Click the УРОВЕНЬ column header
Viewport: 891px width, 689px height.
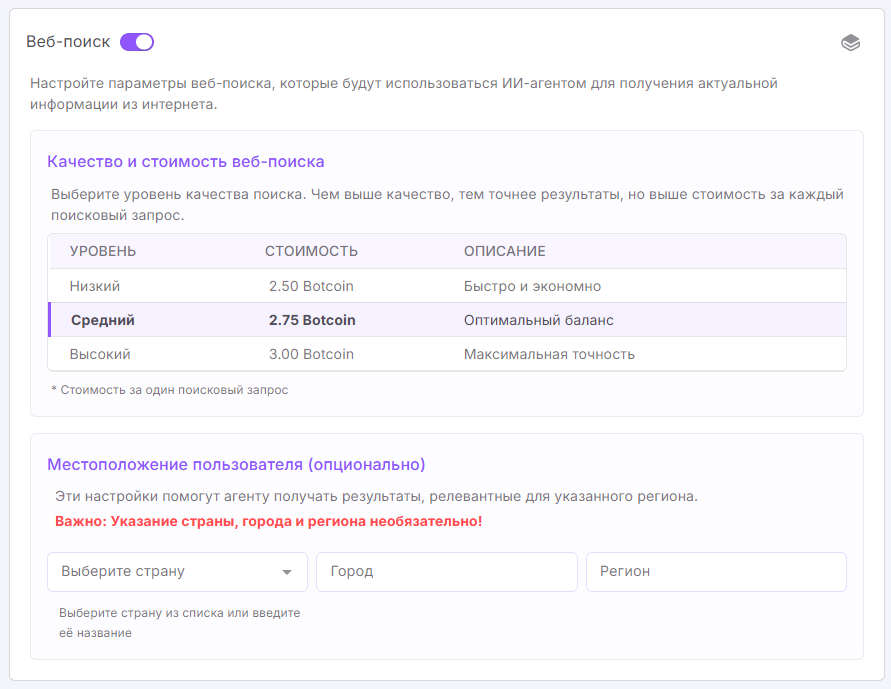tap(103, 251)
